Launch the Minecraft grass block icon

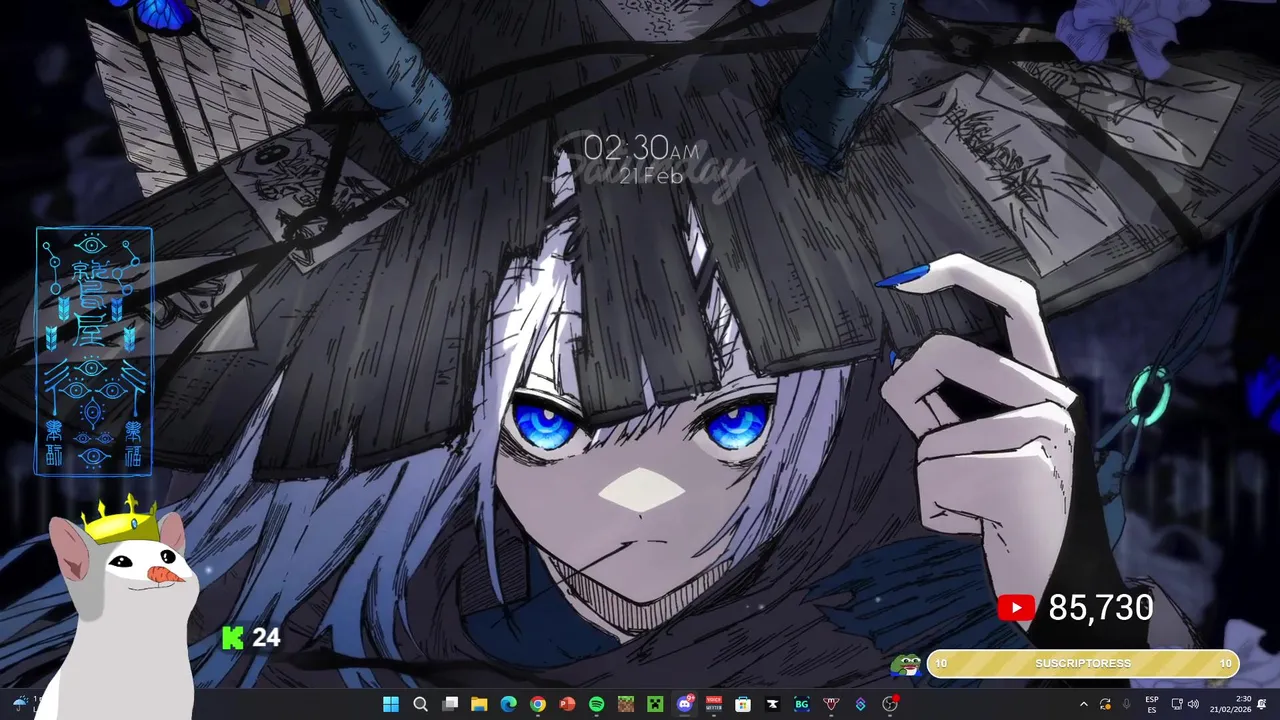pyautogui.click(x=625, y=704)
